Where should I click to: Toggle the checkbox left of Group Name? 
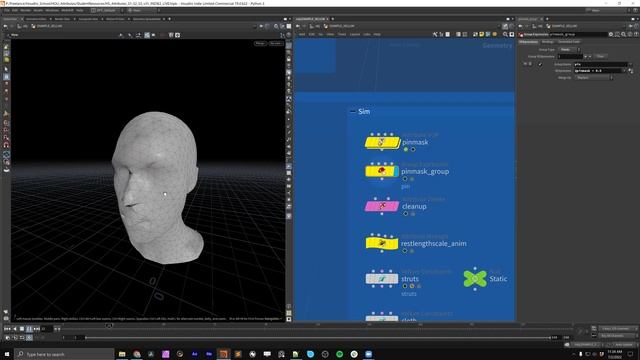[540, 64]
